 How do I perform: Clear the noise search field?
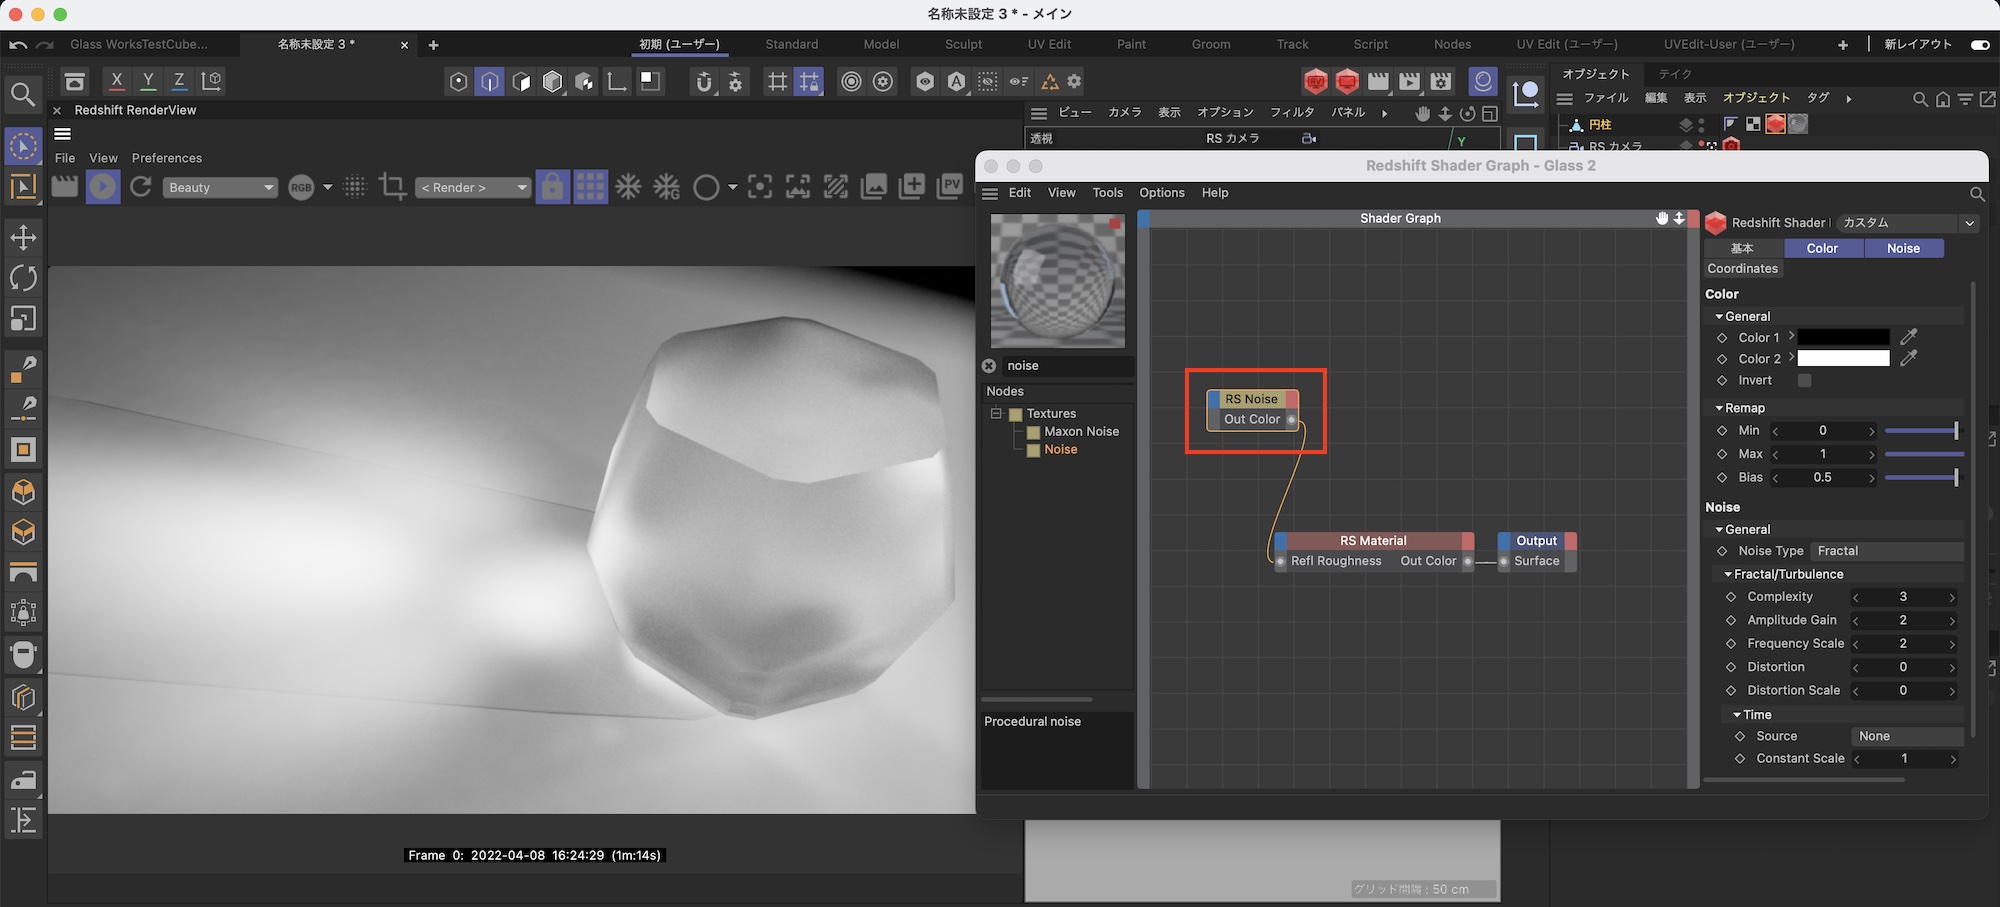click(989, 366)
